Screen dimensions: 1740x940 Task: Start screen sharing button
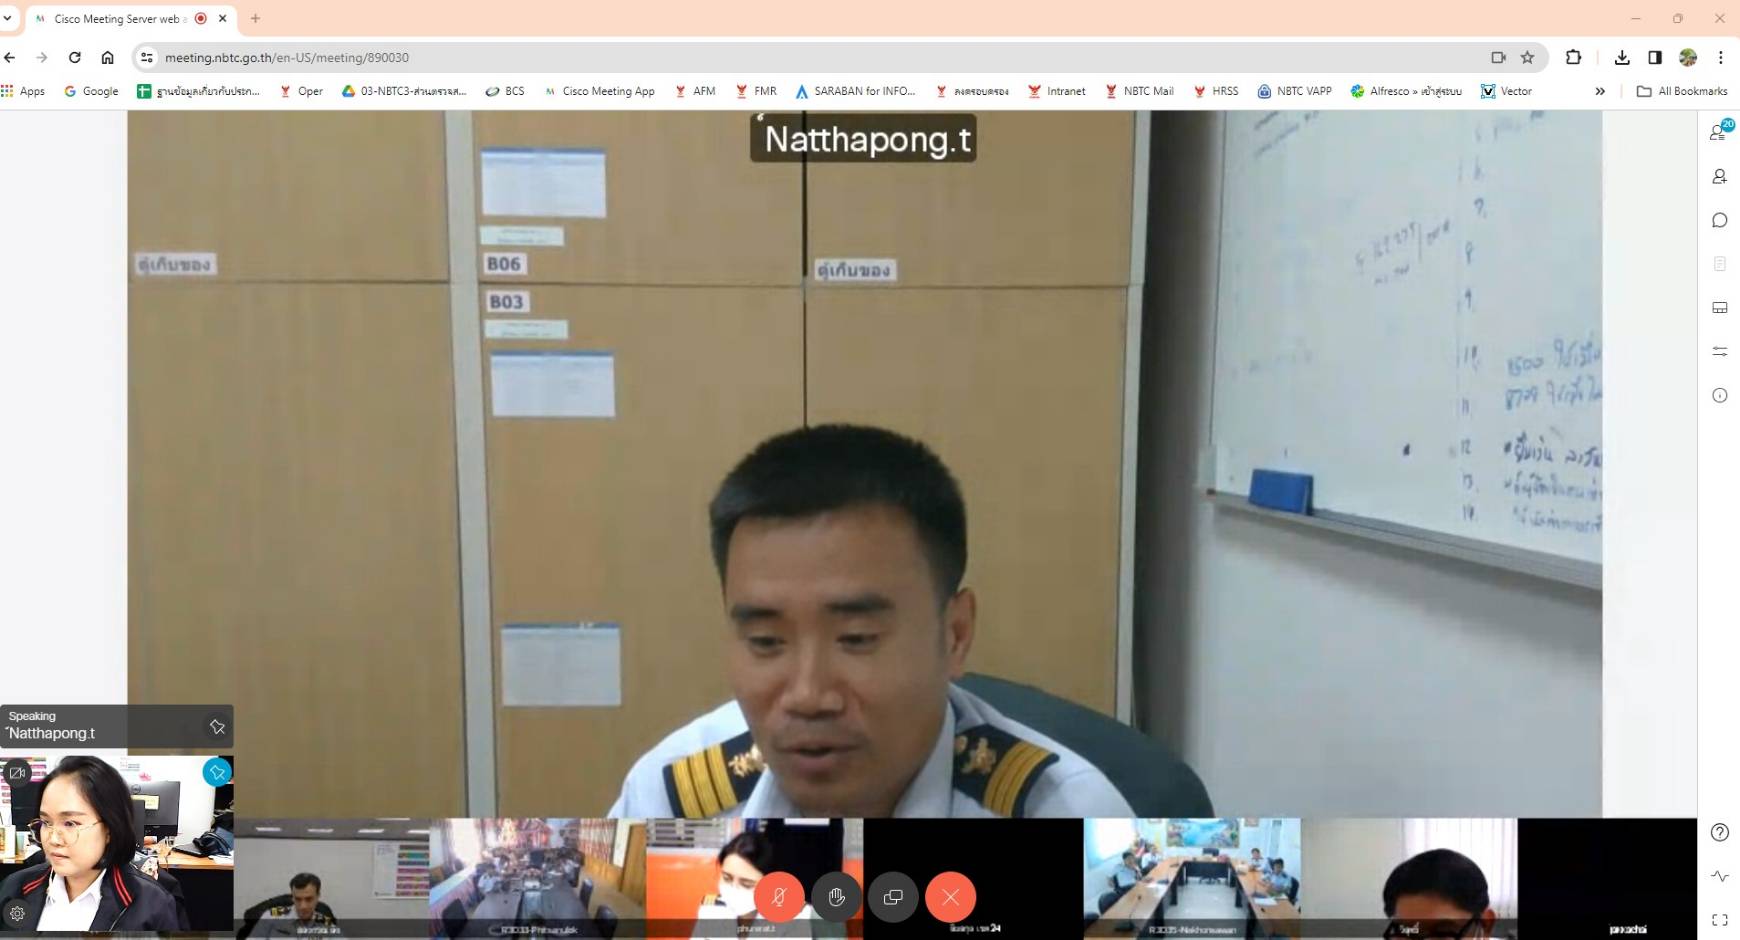893,897
